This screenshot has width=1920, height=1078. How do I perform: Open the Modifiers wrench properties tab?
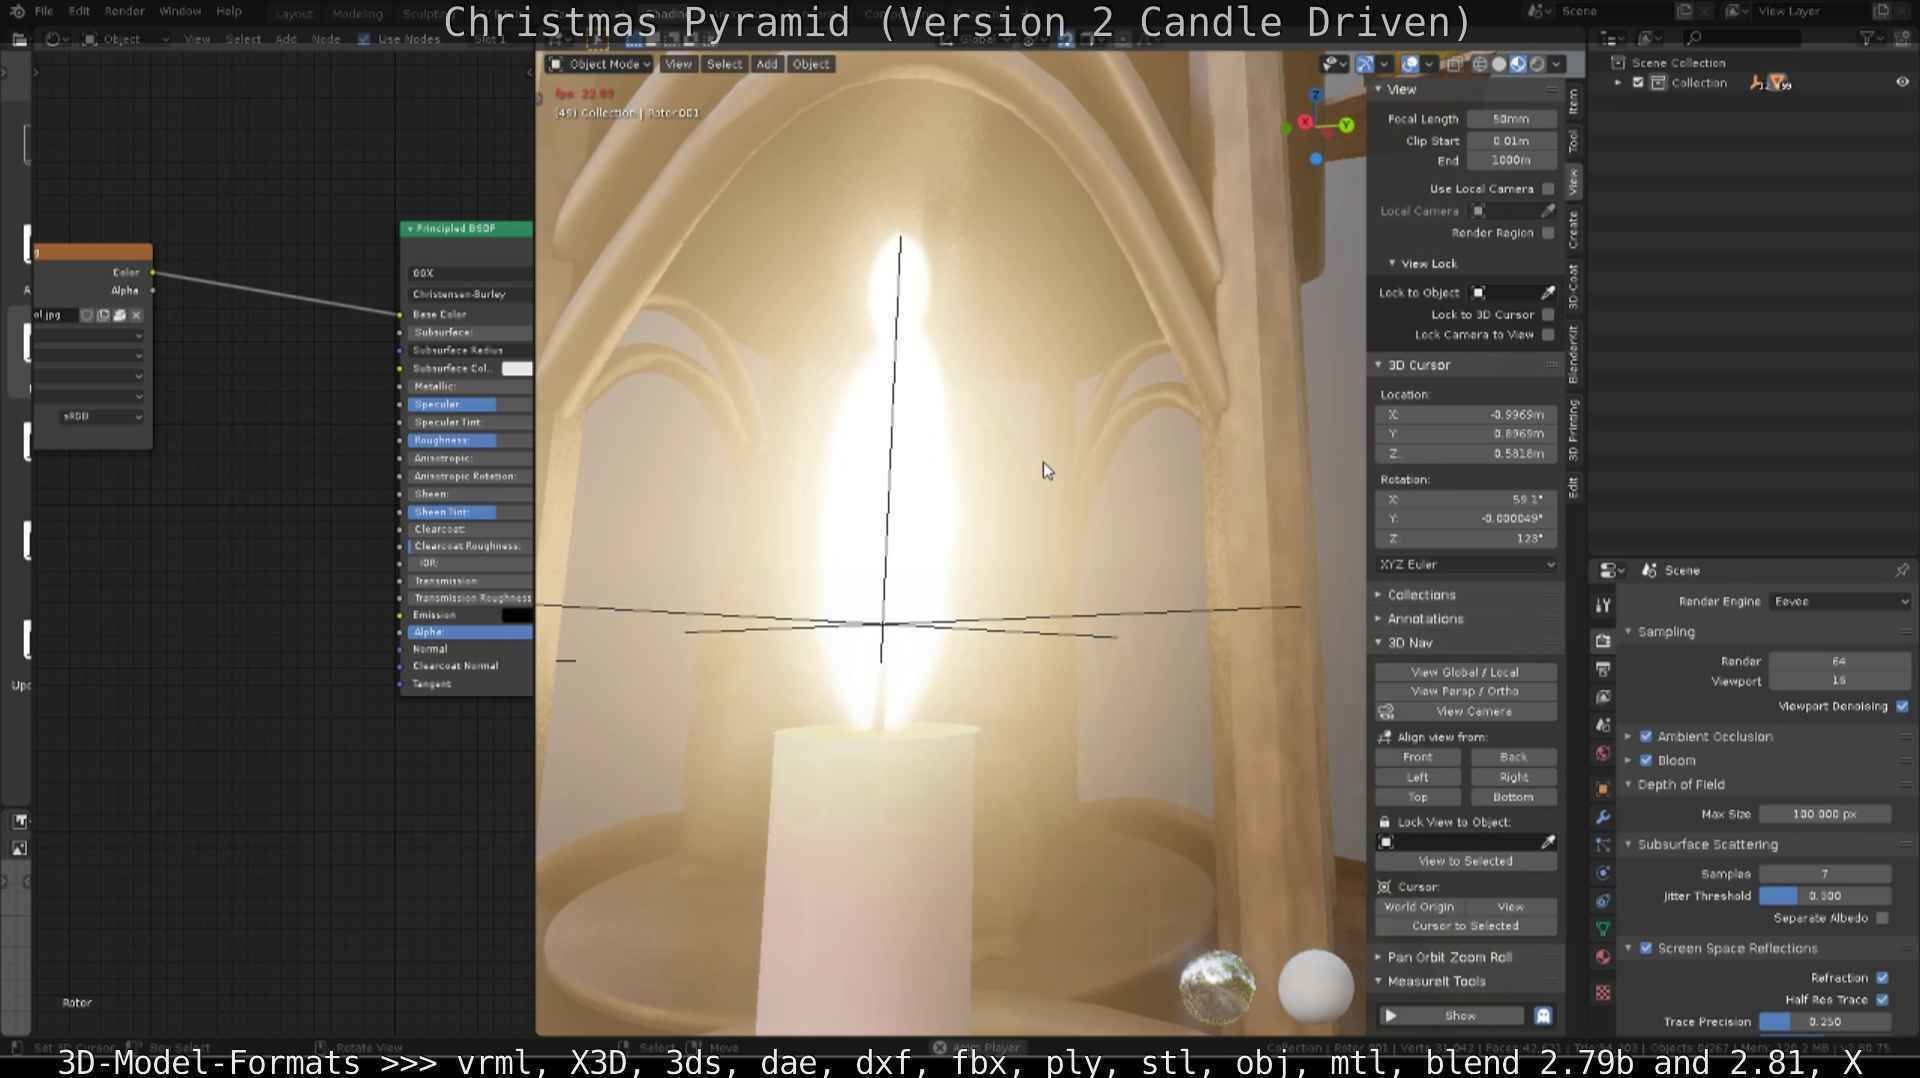[1603, 817]
